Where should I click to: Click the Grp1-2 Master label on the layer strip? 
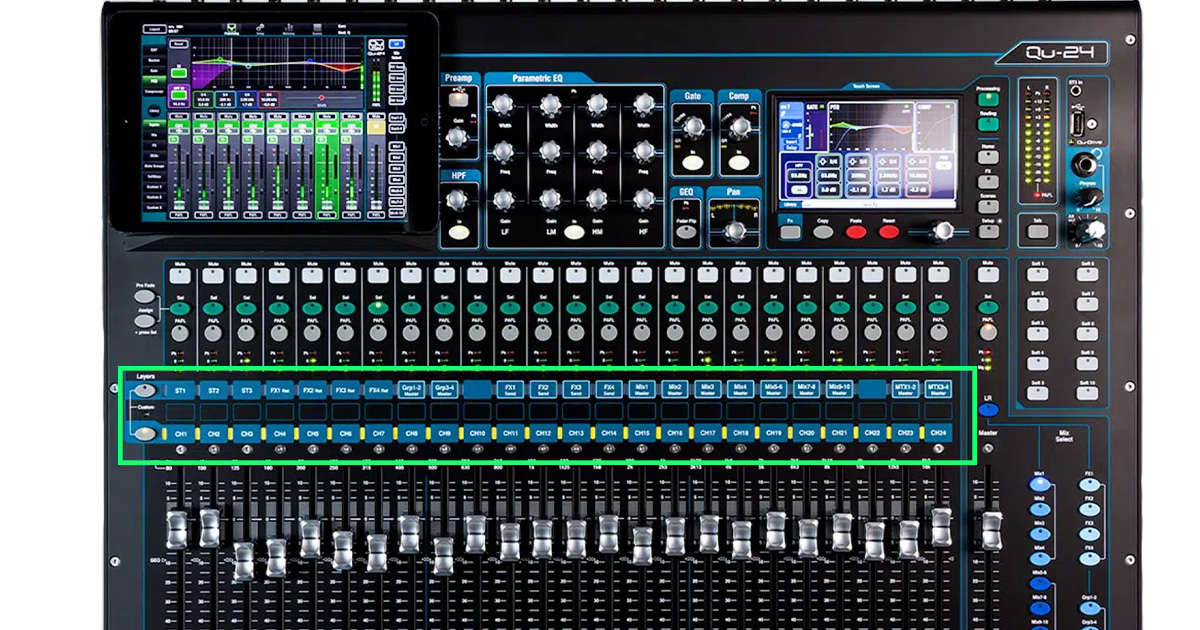pos(411,389)
